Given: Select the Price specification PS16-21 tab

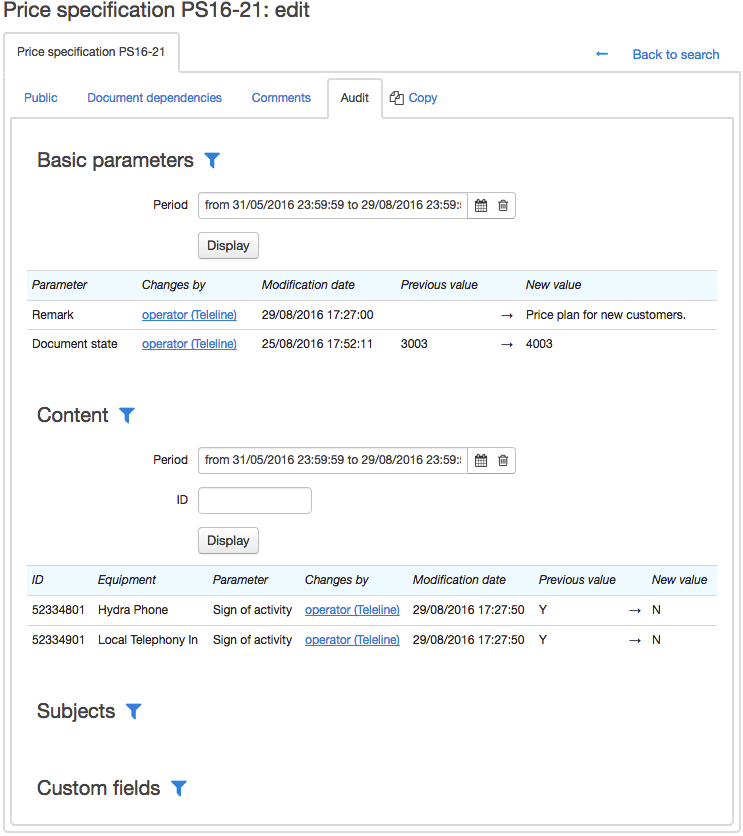Looking at the screenshot, I should tap(91, 52).
